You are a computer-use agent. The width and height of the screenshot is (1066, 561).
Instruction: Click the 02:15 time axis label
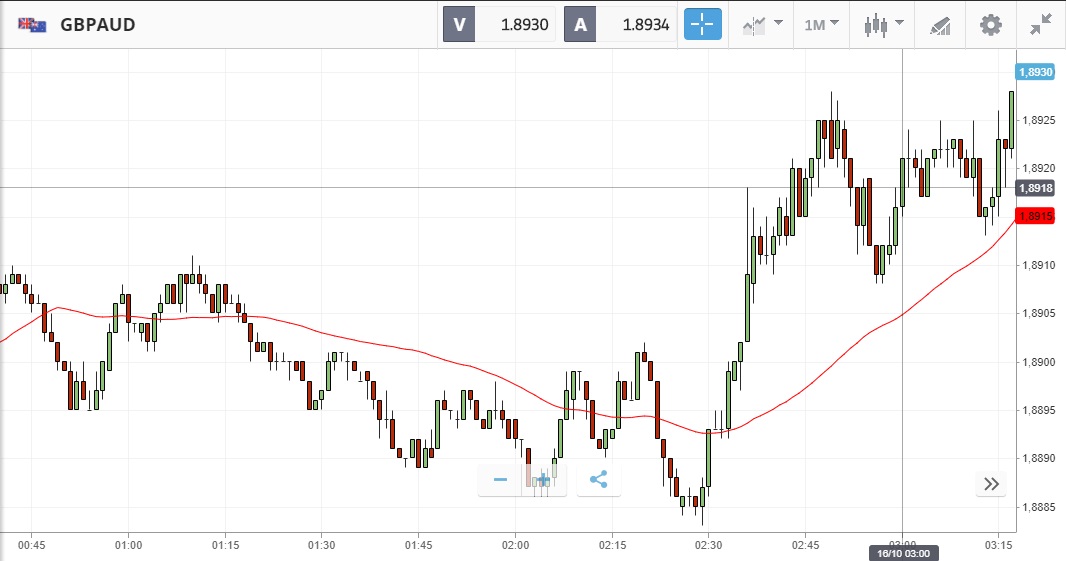(612, 545)
